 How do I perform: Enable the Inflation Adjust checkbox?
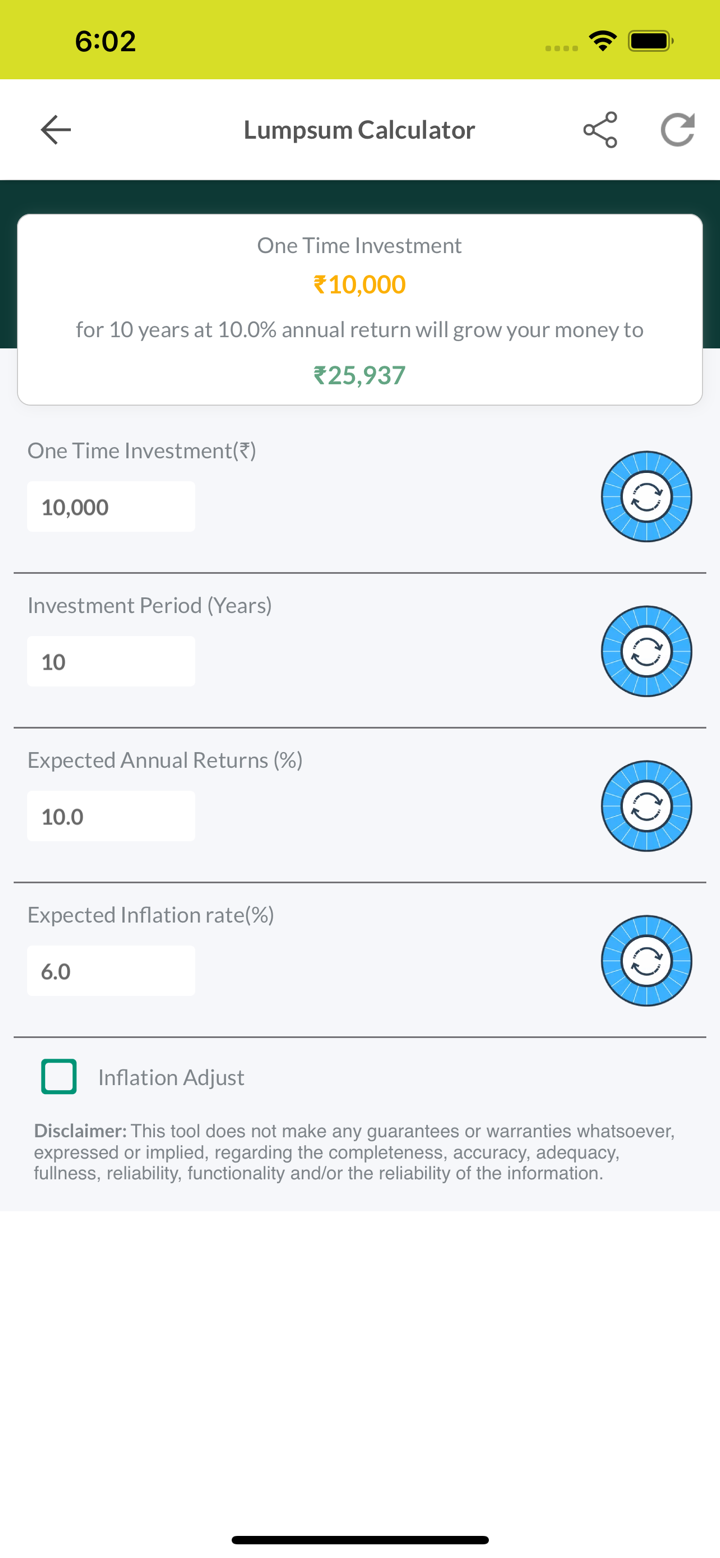(x=59, y=1076)
